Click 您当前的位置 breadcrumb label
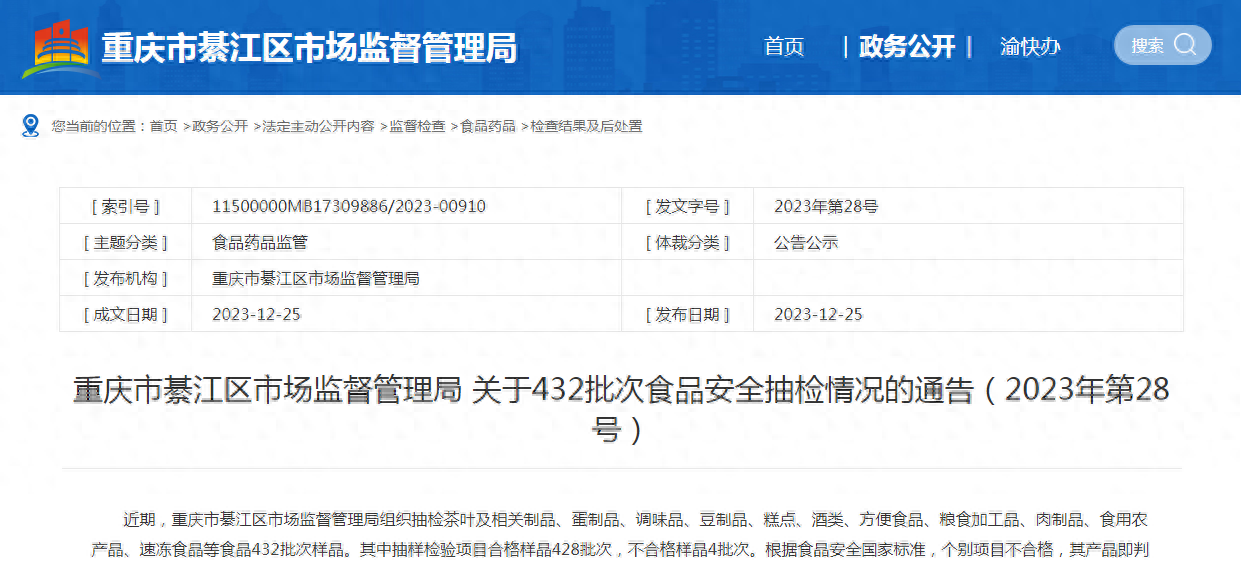The width and height of the screenshot is (1241, 565). (x=99, y=126)
